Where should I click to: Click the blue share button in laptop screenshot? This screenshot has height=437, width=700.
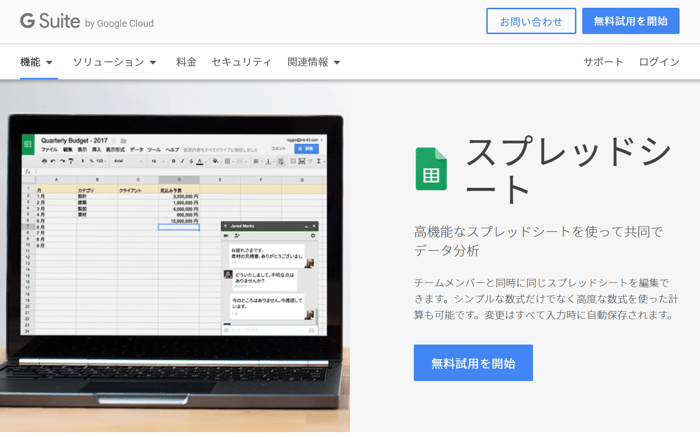point(306,149)
